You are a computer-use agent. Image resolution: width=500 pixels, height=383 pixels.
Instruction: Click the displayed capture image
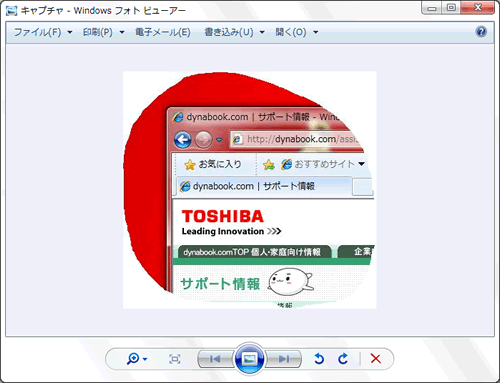[x=250, y=190]
